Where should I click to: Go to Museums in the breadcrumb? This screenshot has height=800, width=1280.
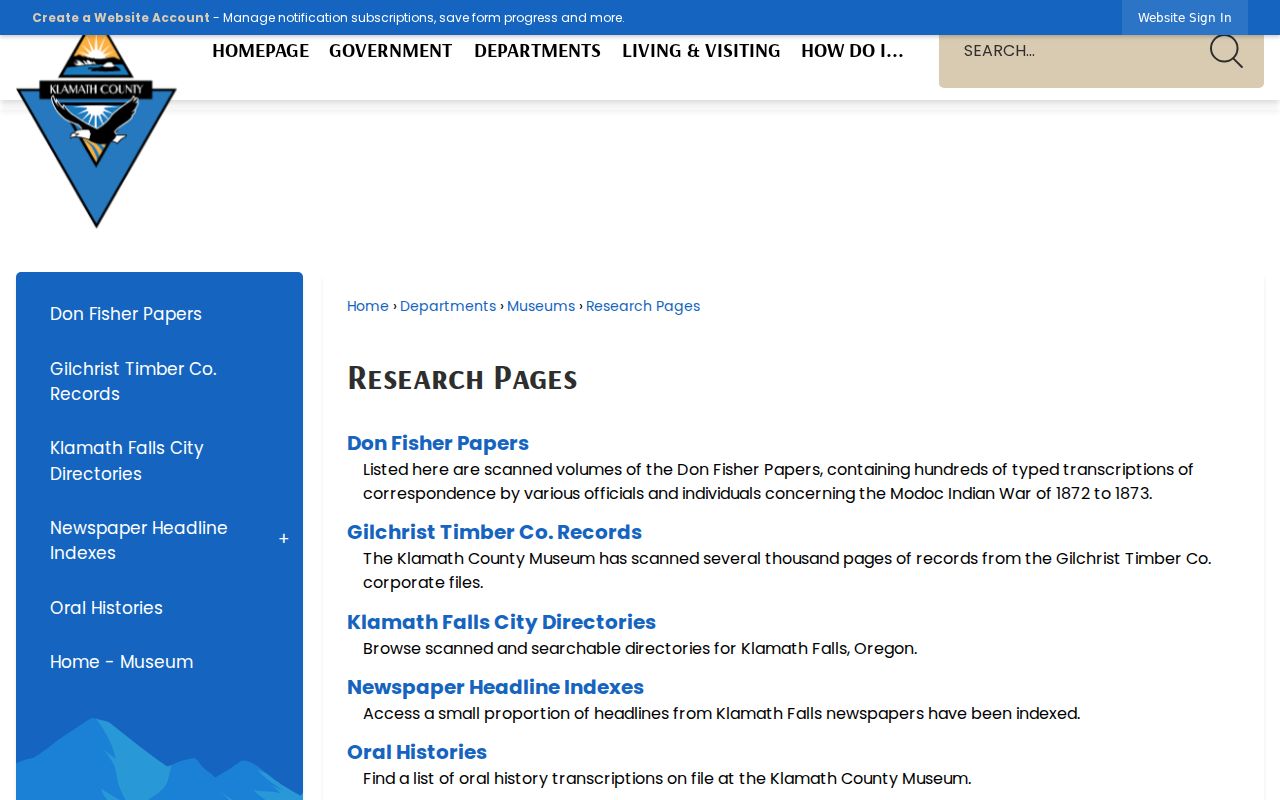click(x=541, y=306)
